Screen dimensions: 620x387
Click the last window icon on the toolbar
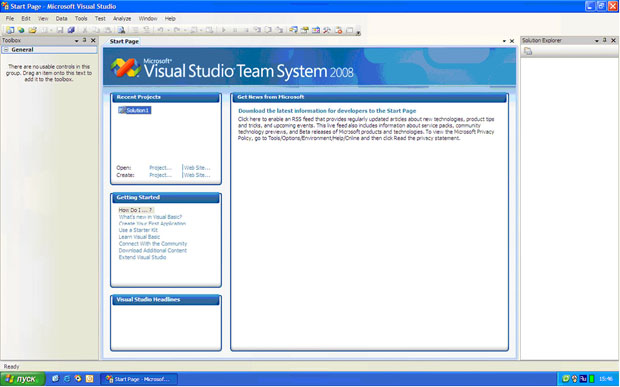pyautogui.click(x=350, y=30)
